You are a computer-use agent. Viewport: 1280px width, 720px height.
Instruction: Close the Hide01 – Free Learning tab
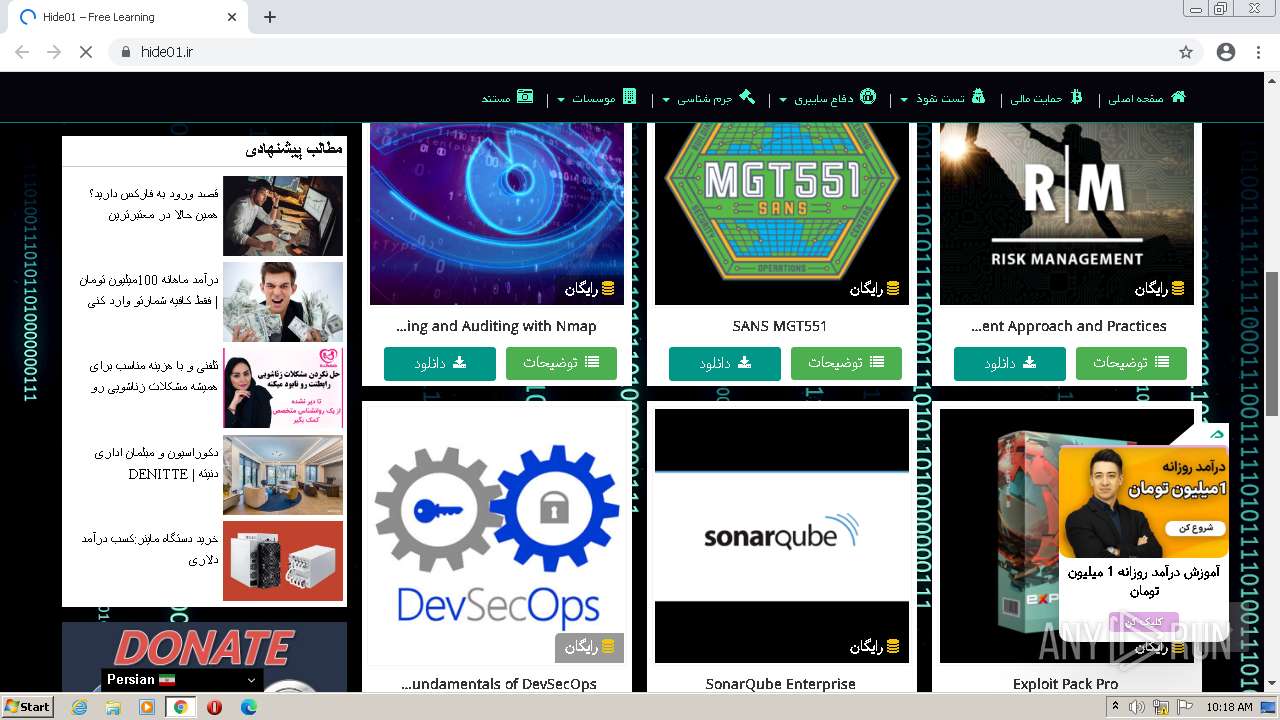click(x=232, y=17)
